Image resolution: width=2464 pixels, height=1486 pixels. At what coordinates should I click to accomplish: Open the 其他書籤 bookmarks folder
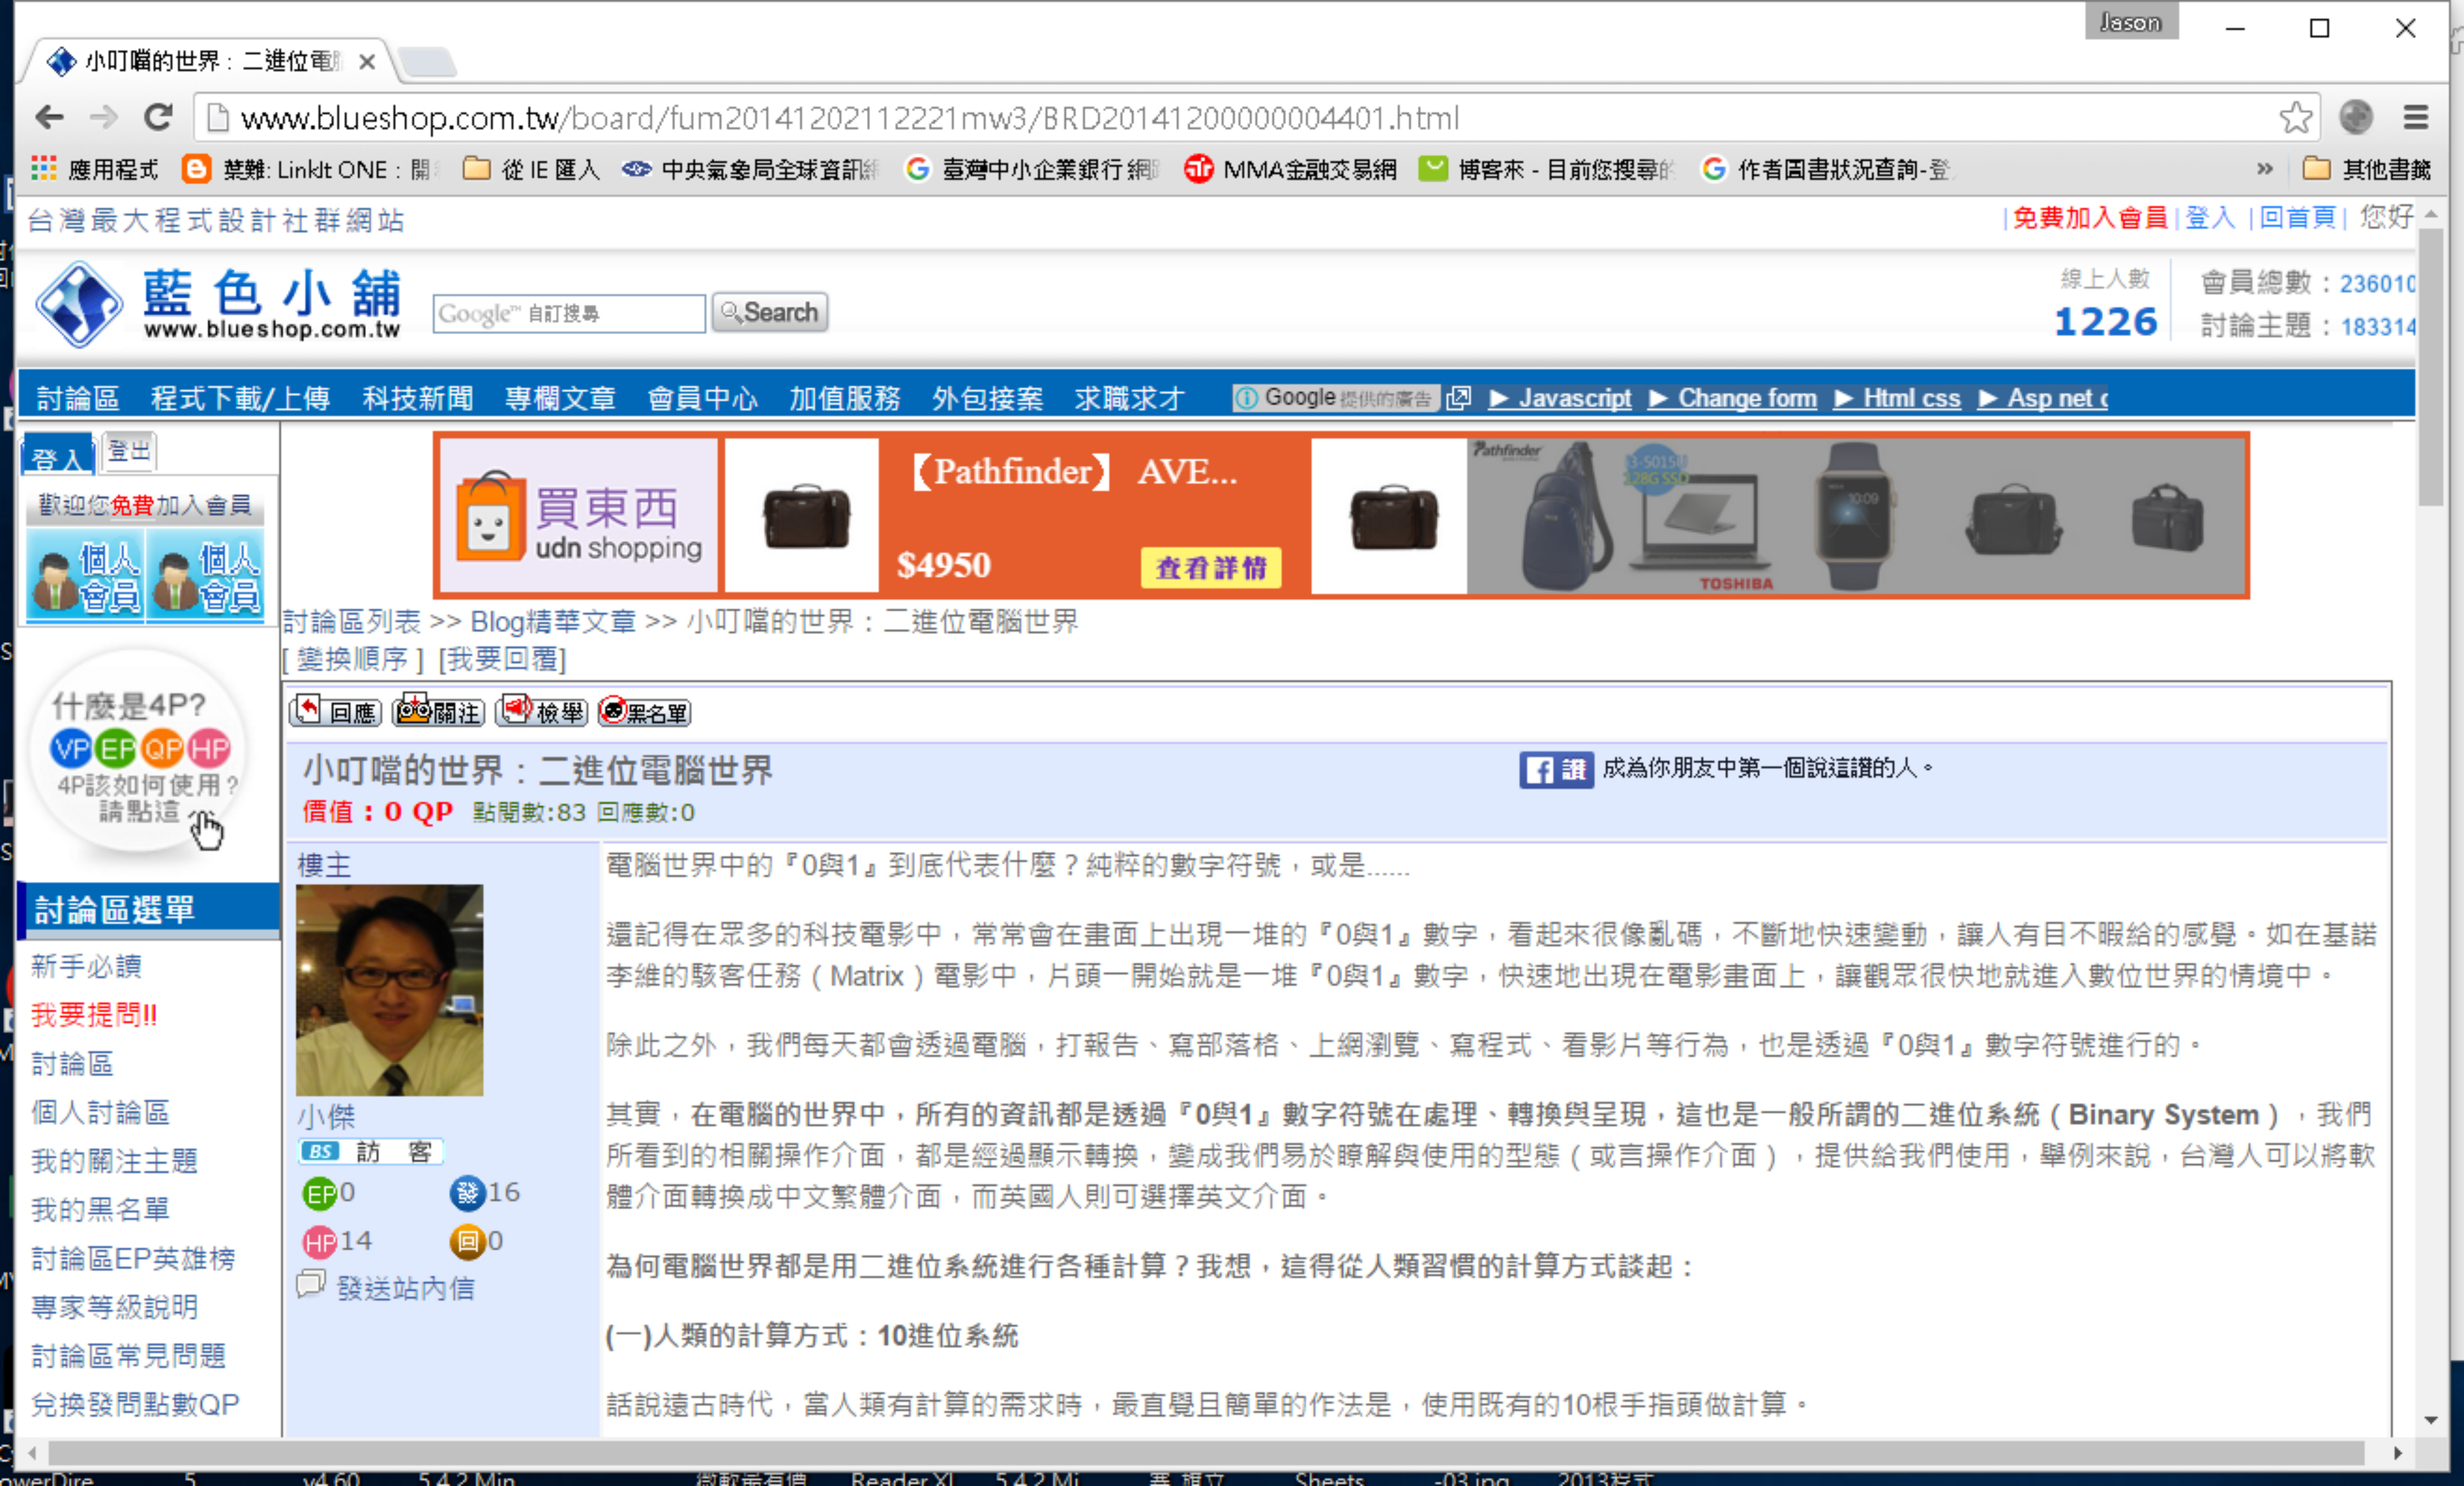tap(2366, 169)
